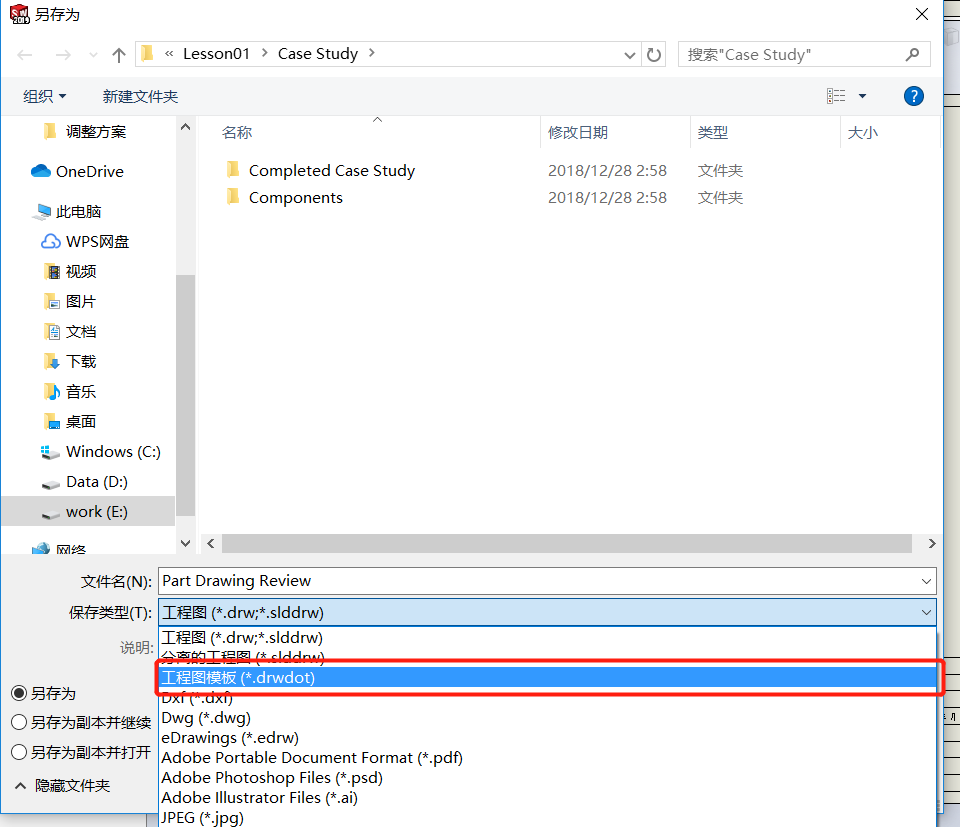The image size is (960, 827).
Task: Click the horizontal scrollbar track
Action: click(567, 544)
